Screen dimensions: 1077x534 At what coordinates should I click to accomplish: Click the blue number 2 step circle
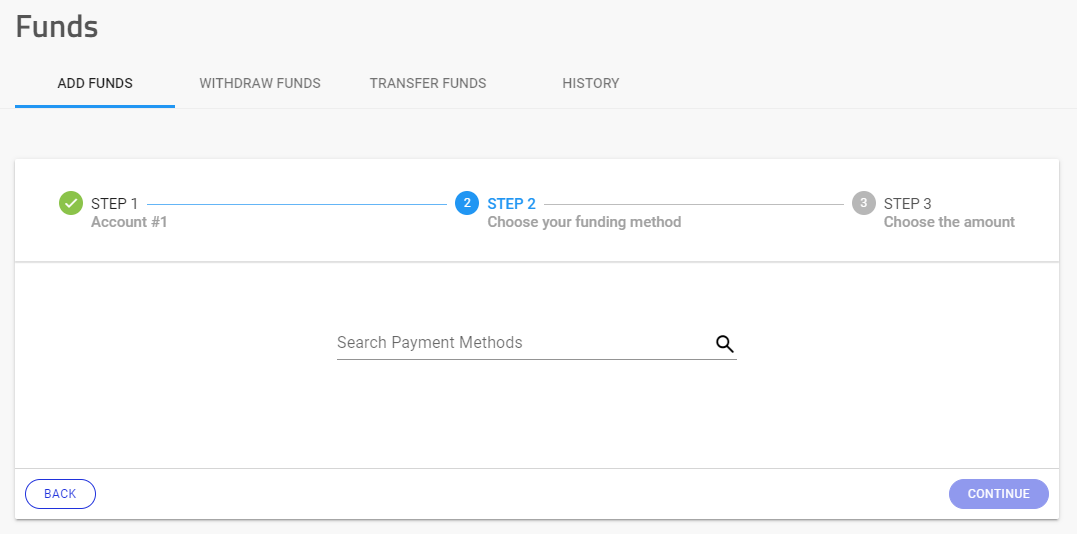467,203
